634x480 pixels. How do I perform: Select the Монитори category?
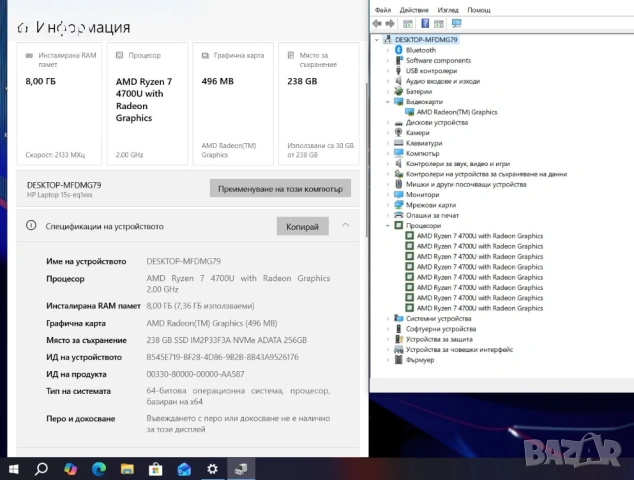click(x=423, y=195)
